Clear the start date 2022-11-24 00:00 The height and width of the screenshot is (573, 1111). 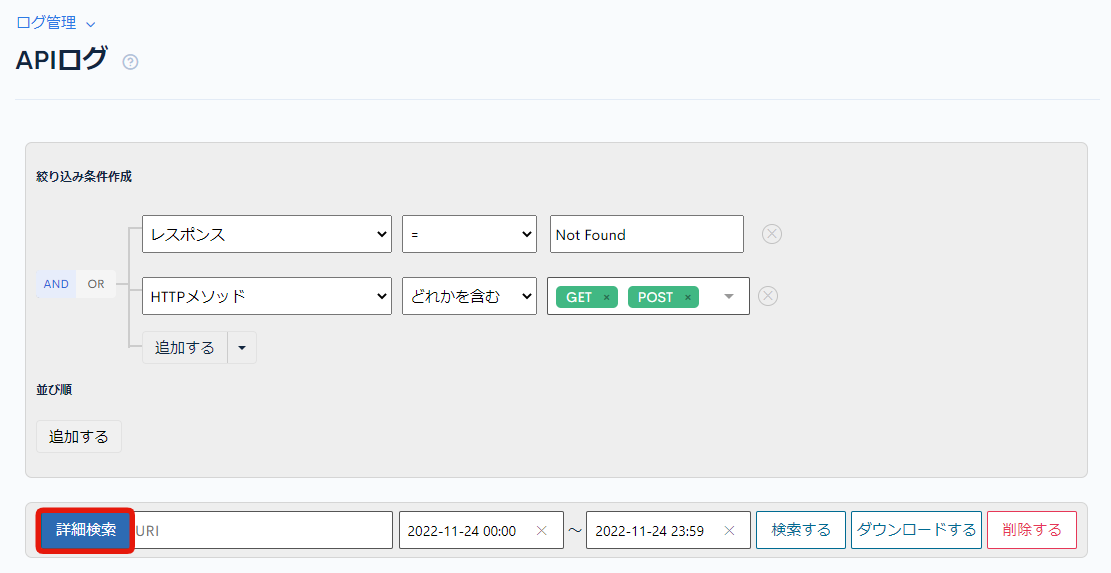(x=542, y=531)
